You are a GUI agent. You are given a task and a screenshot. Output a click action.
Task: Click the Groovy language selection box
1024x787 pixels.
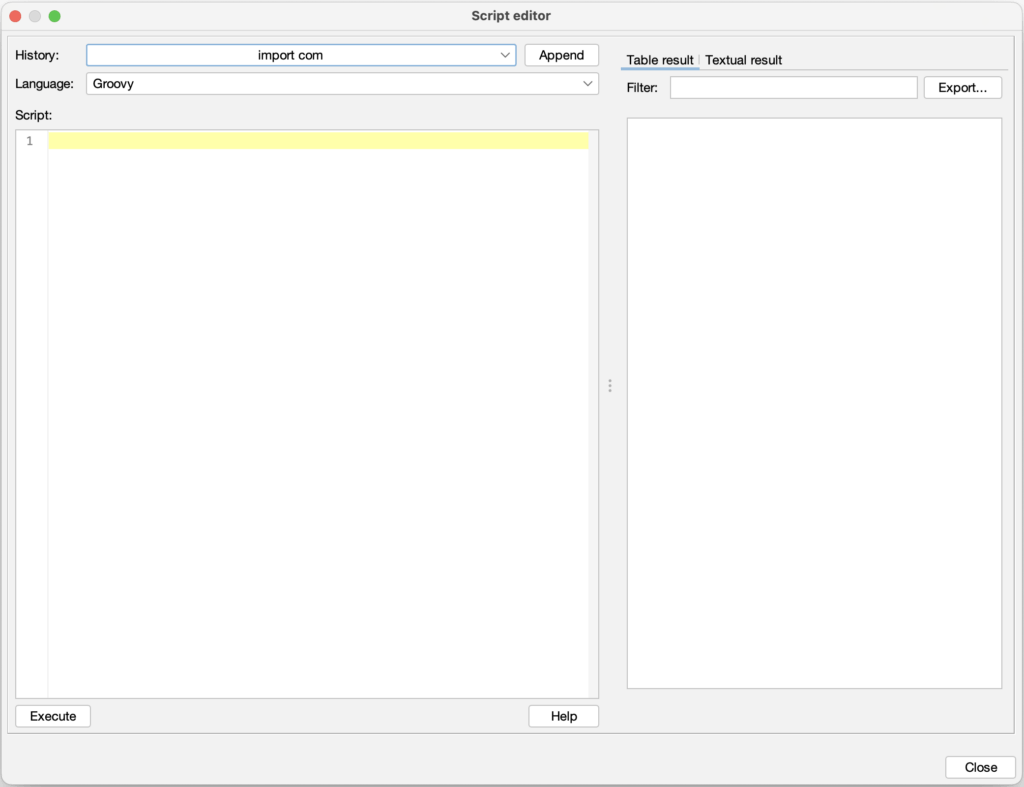pyautogui.click(x=340, y=84)
